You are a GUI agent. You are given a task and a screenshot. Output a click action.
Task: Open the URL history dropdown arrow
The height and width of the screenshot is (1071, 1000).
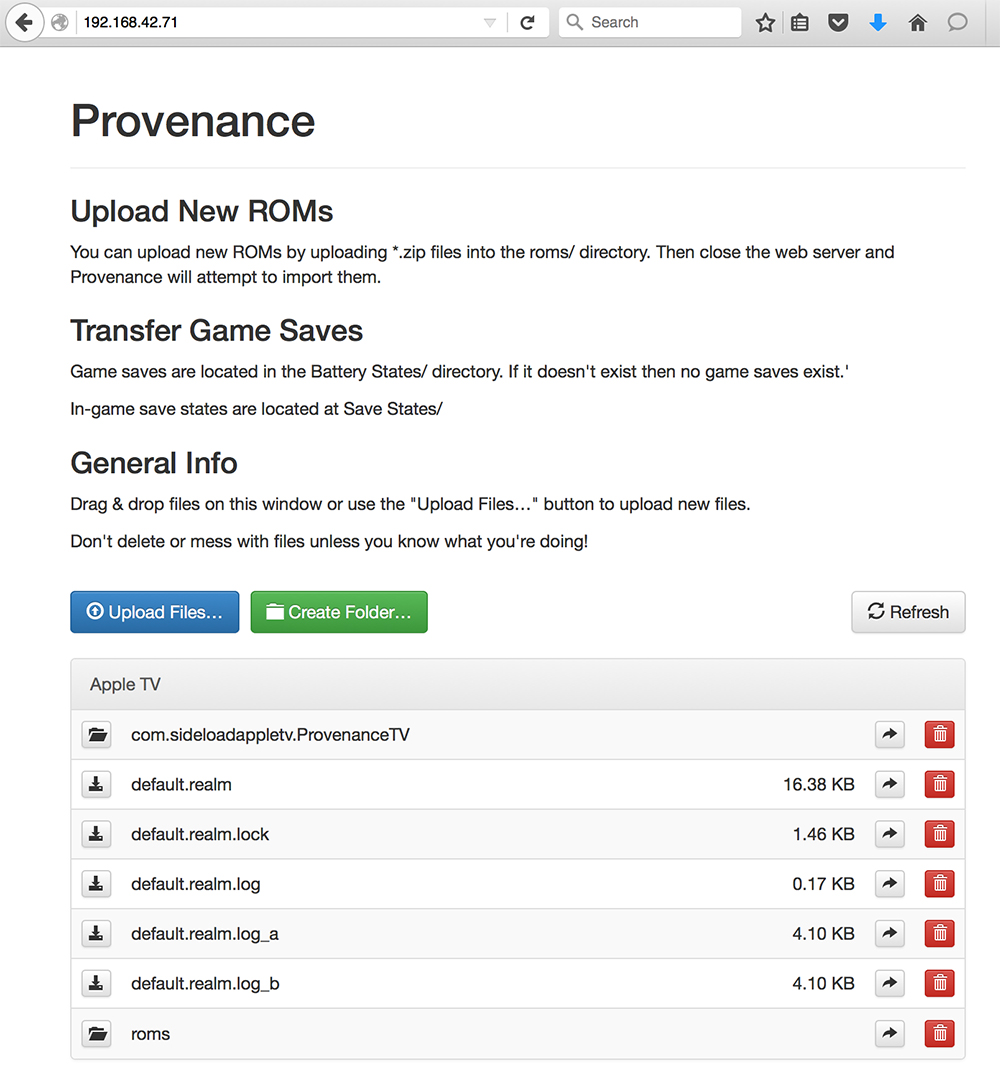pyautogui.click(x=489, y=22)
